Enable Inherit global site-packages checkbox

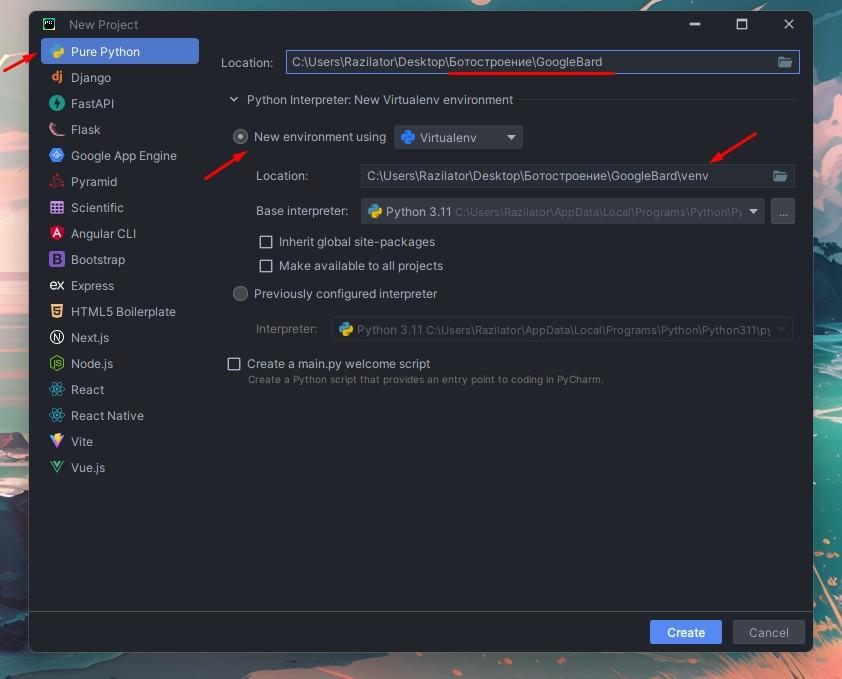[266, 242]
